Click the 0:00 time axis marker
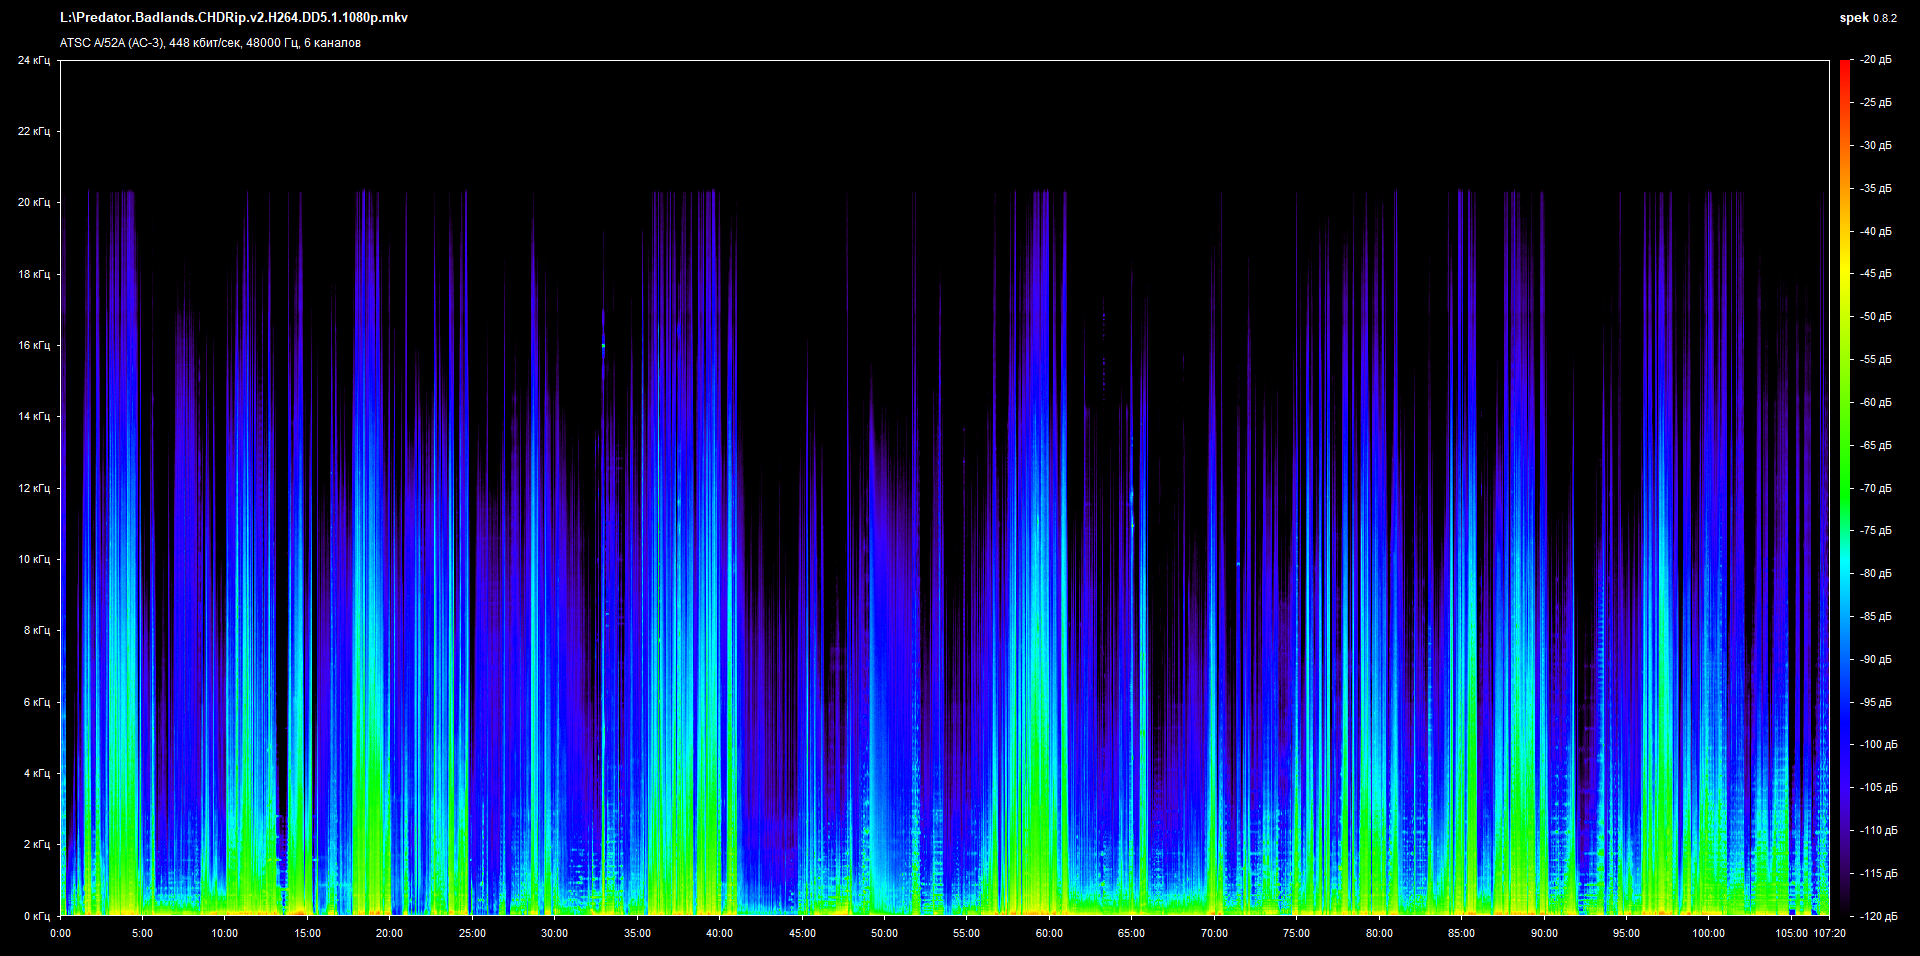Image resolution: width=1920 pixels, height=956 pixels. tap(61, 933)
